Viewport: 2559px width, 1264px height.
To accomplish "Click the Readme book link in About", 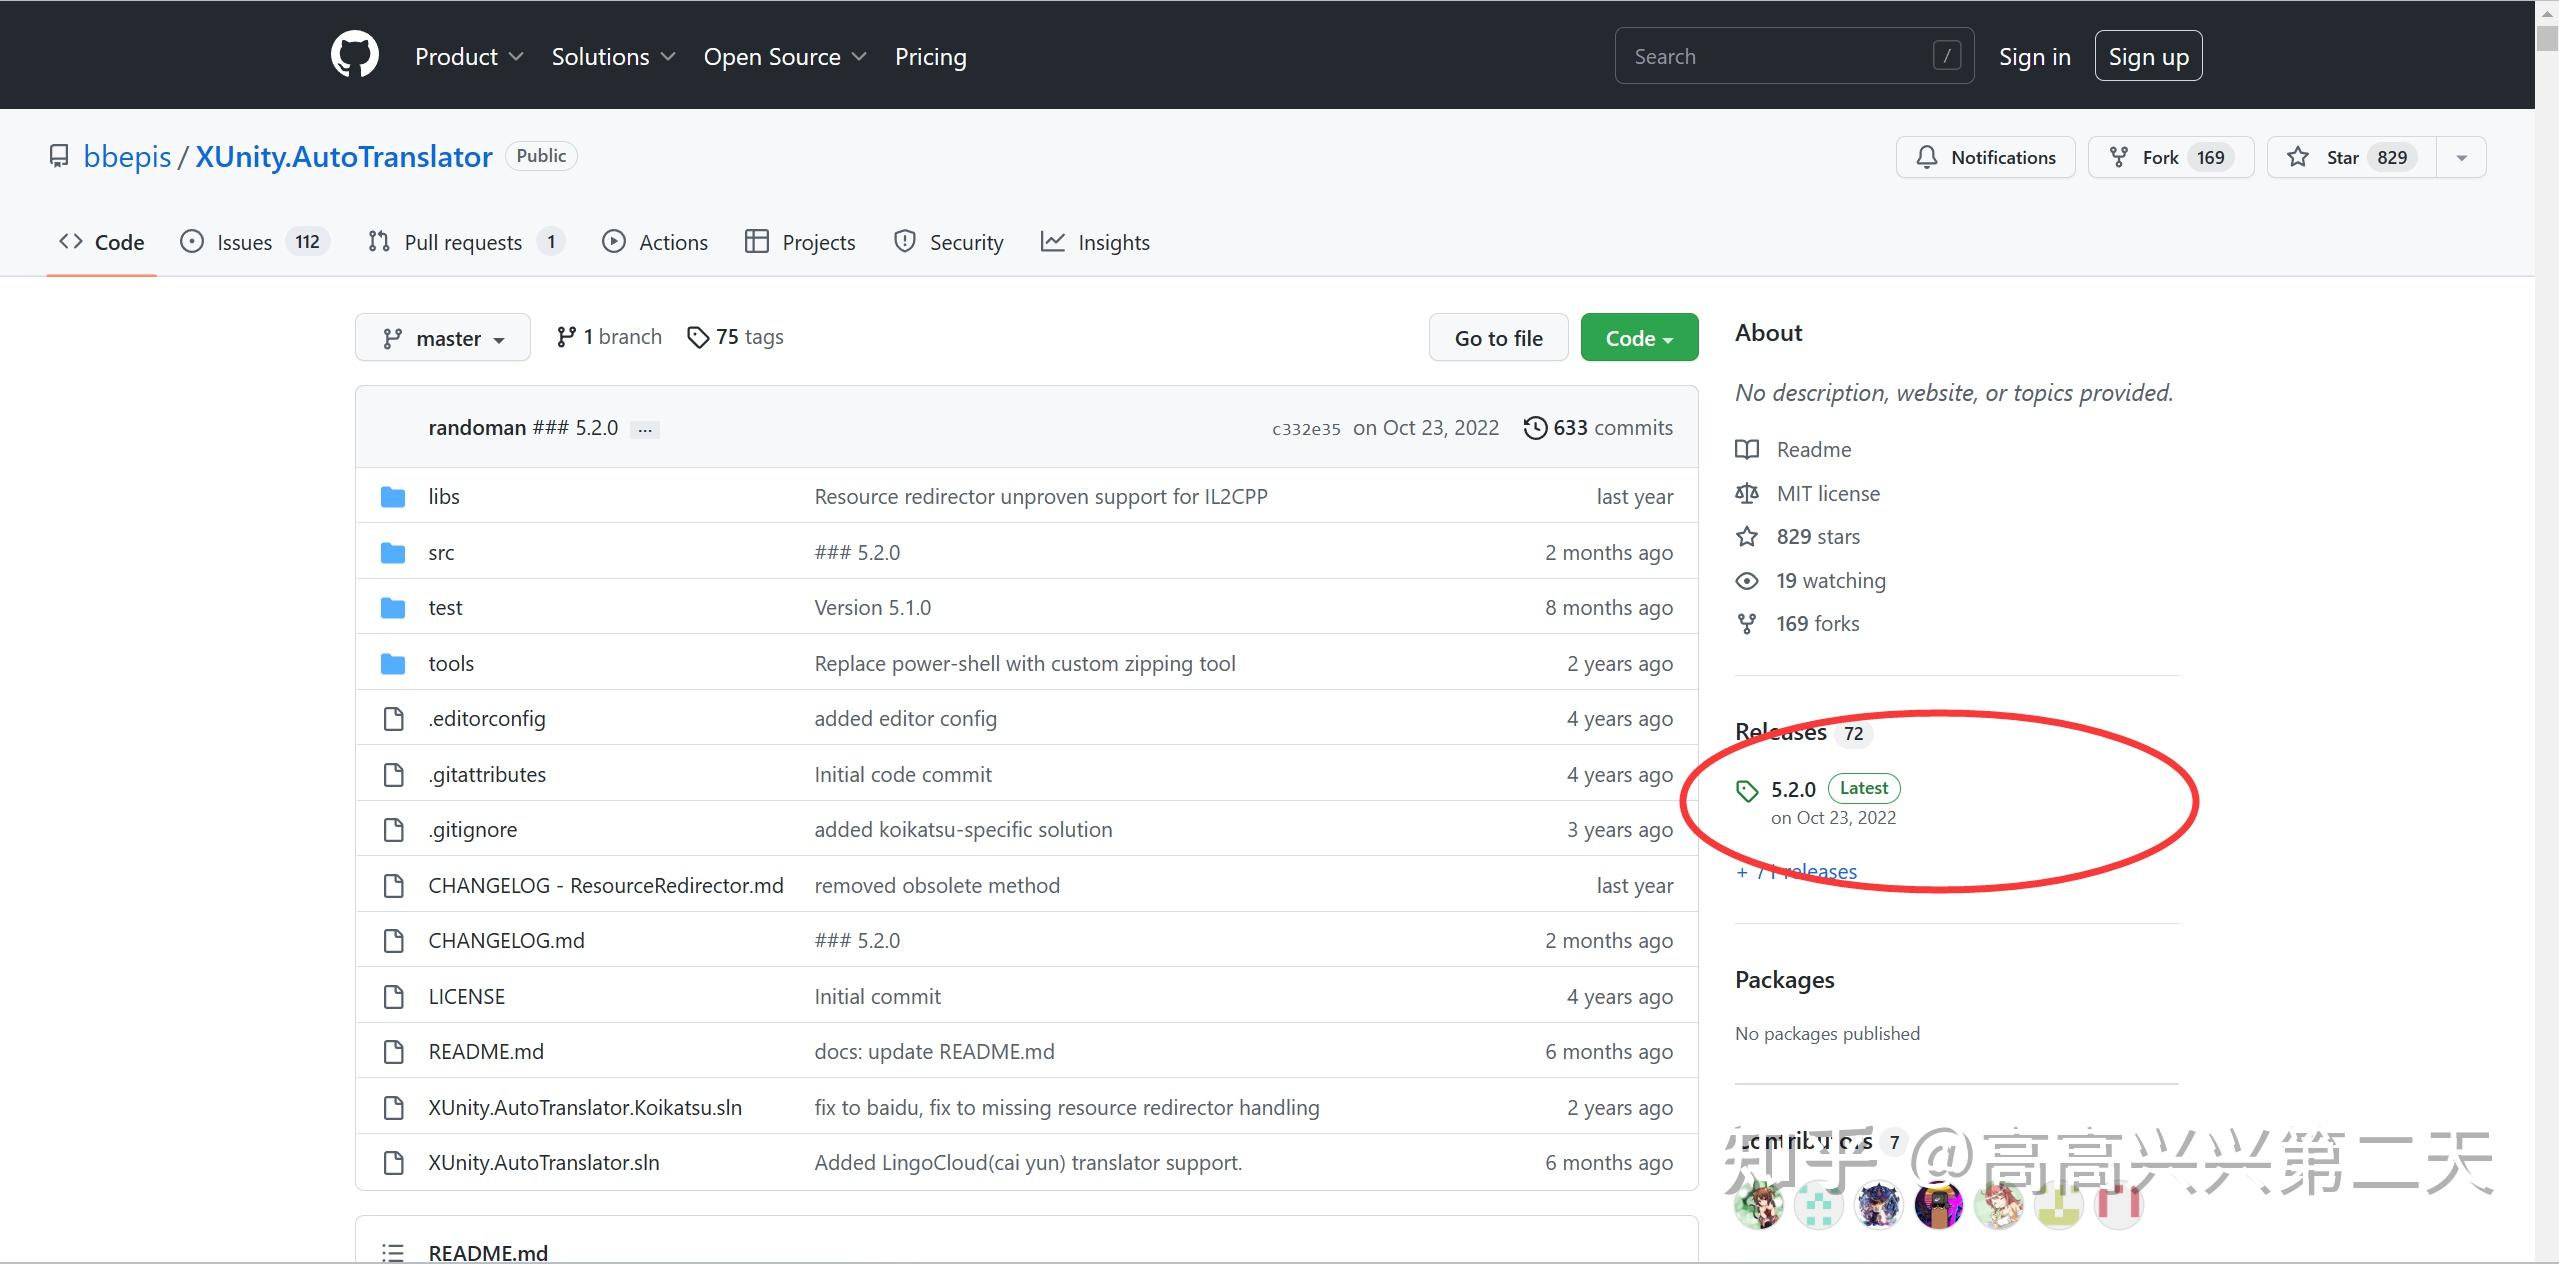I will point(1812,450).
